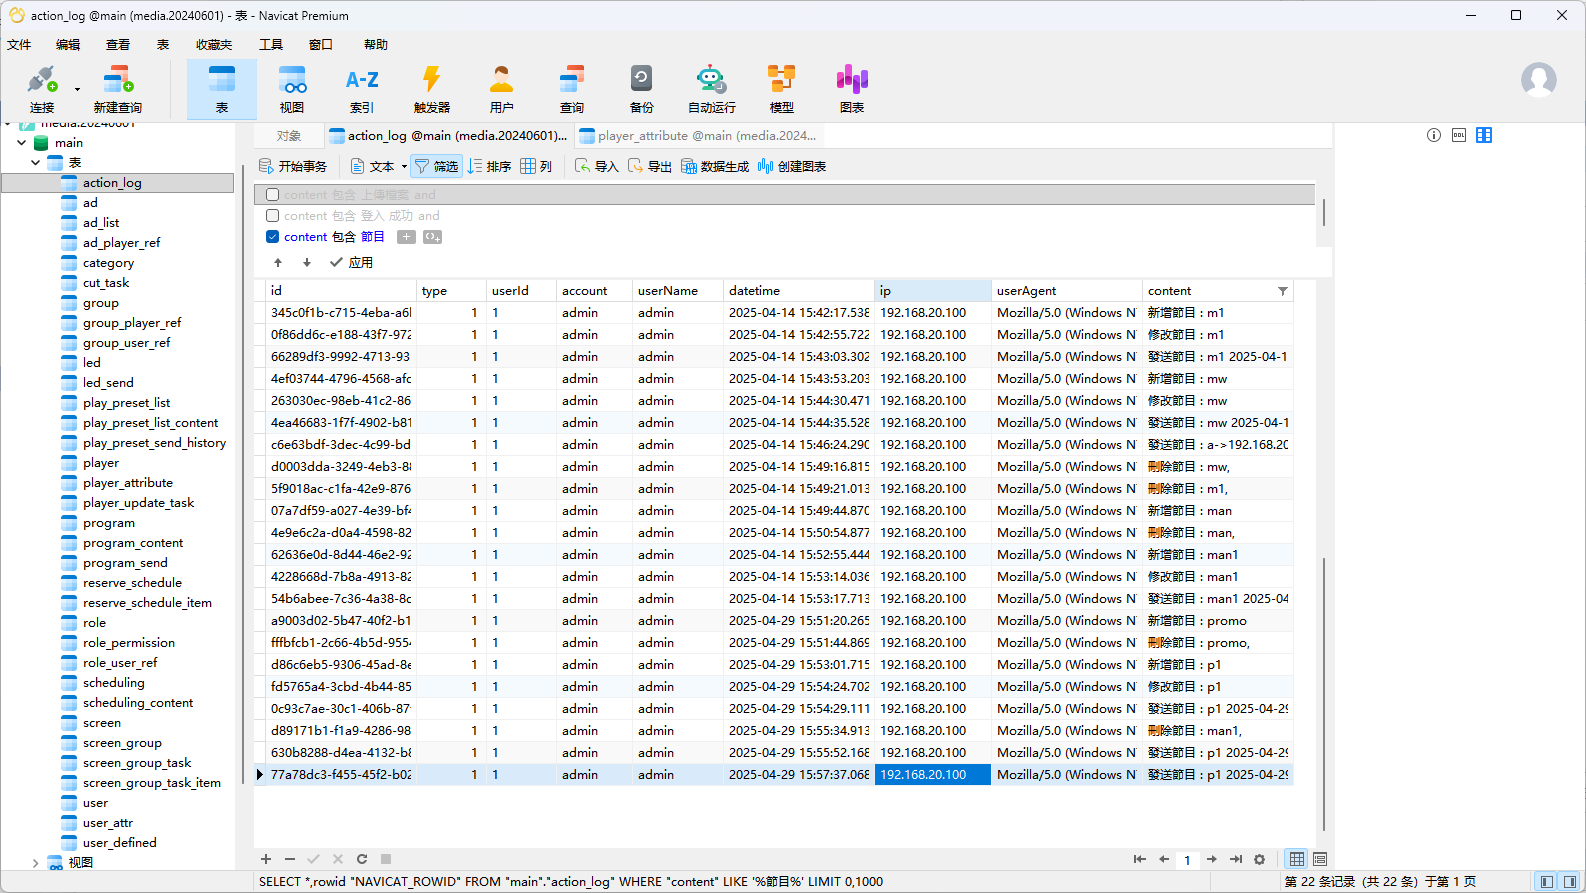The image size is (1586, 893).
Task: Uncheck the content 包含 節目 filter checkbox
Action: pyautogui.click(x=272, y=237)
